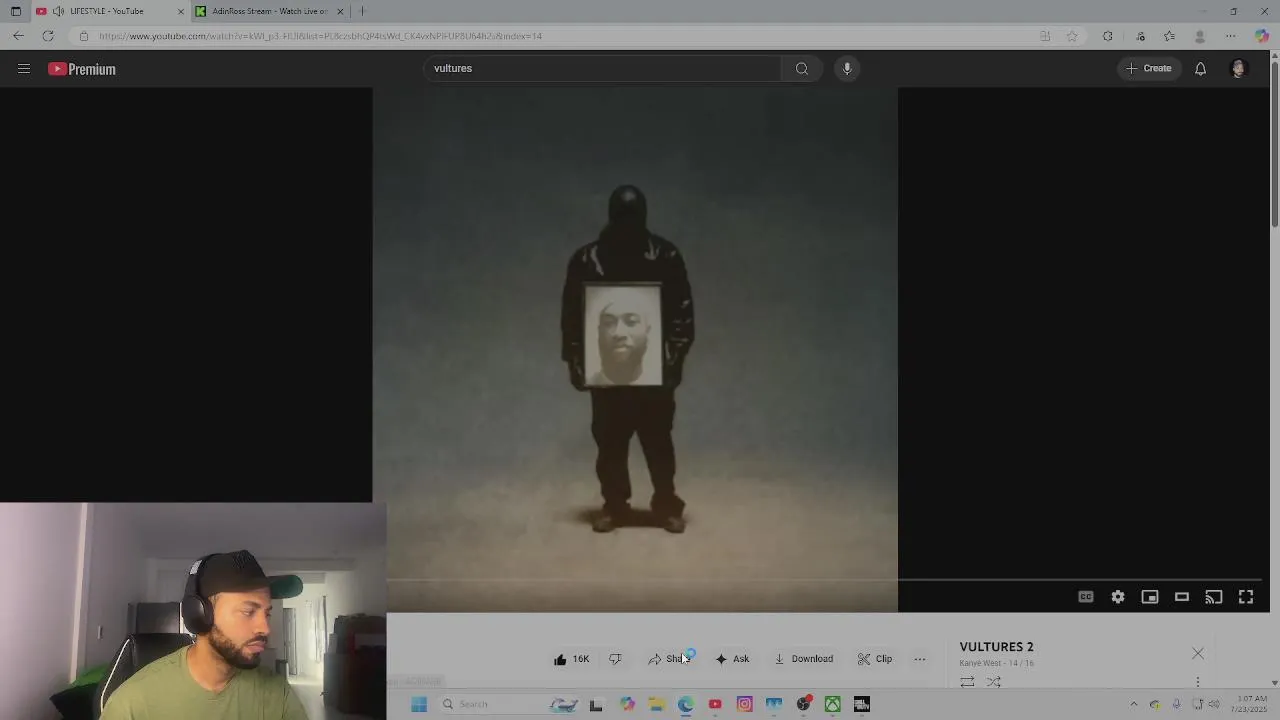Open Copilot sidebar
Viewport: 1280px width, 720px height.
point(1262,36)
